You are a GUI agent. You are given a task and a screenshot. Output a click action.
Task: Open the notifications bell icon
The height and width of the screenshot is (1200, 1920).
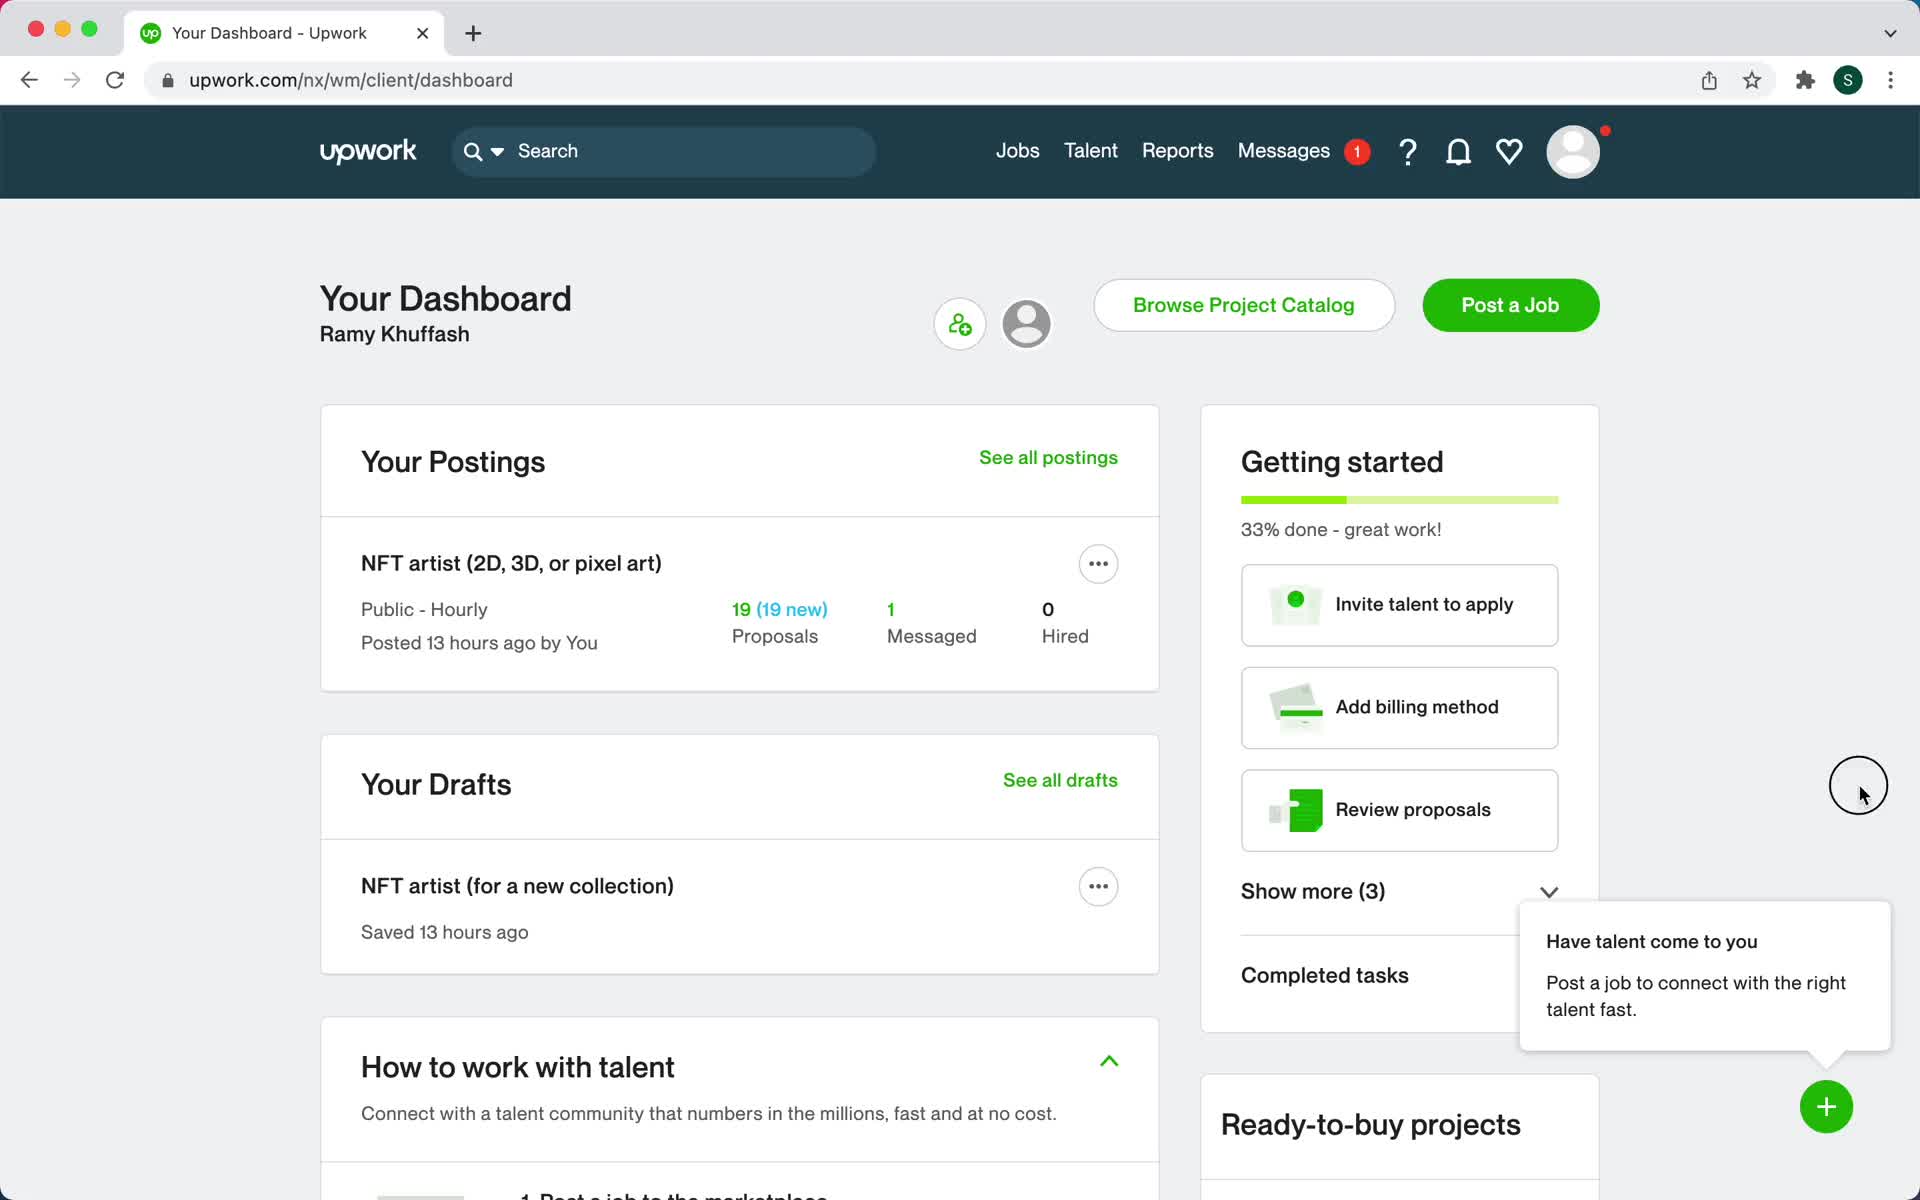[x=1458, y=152]
